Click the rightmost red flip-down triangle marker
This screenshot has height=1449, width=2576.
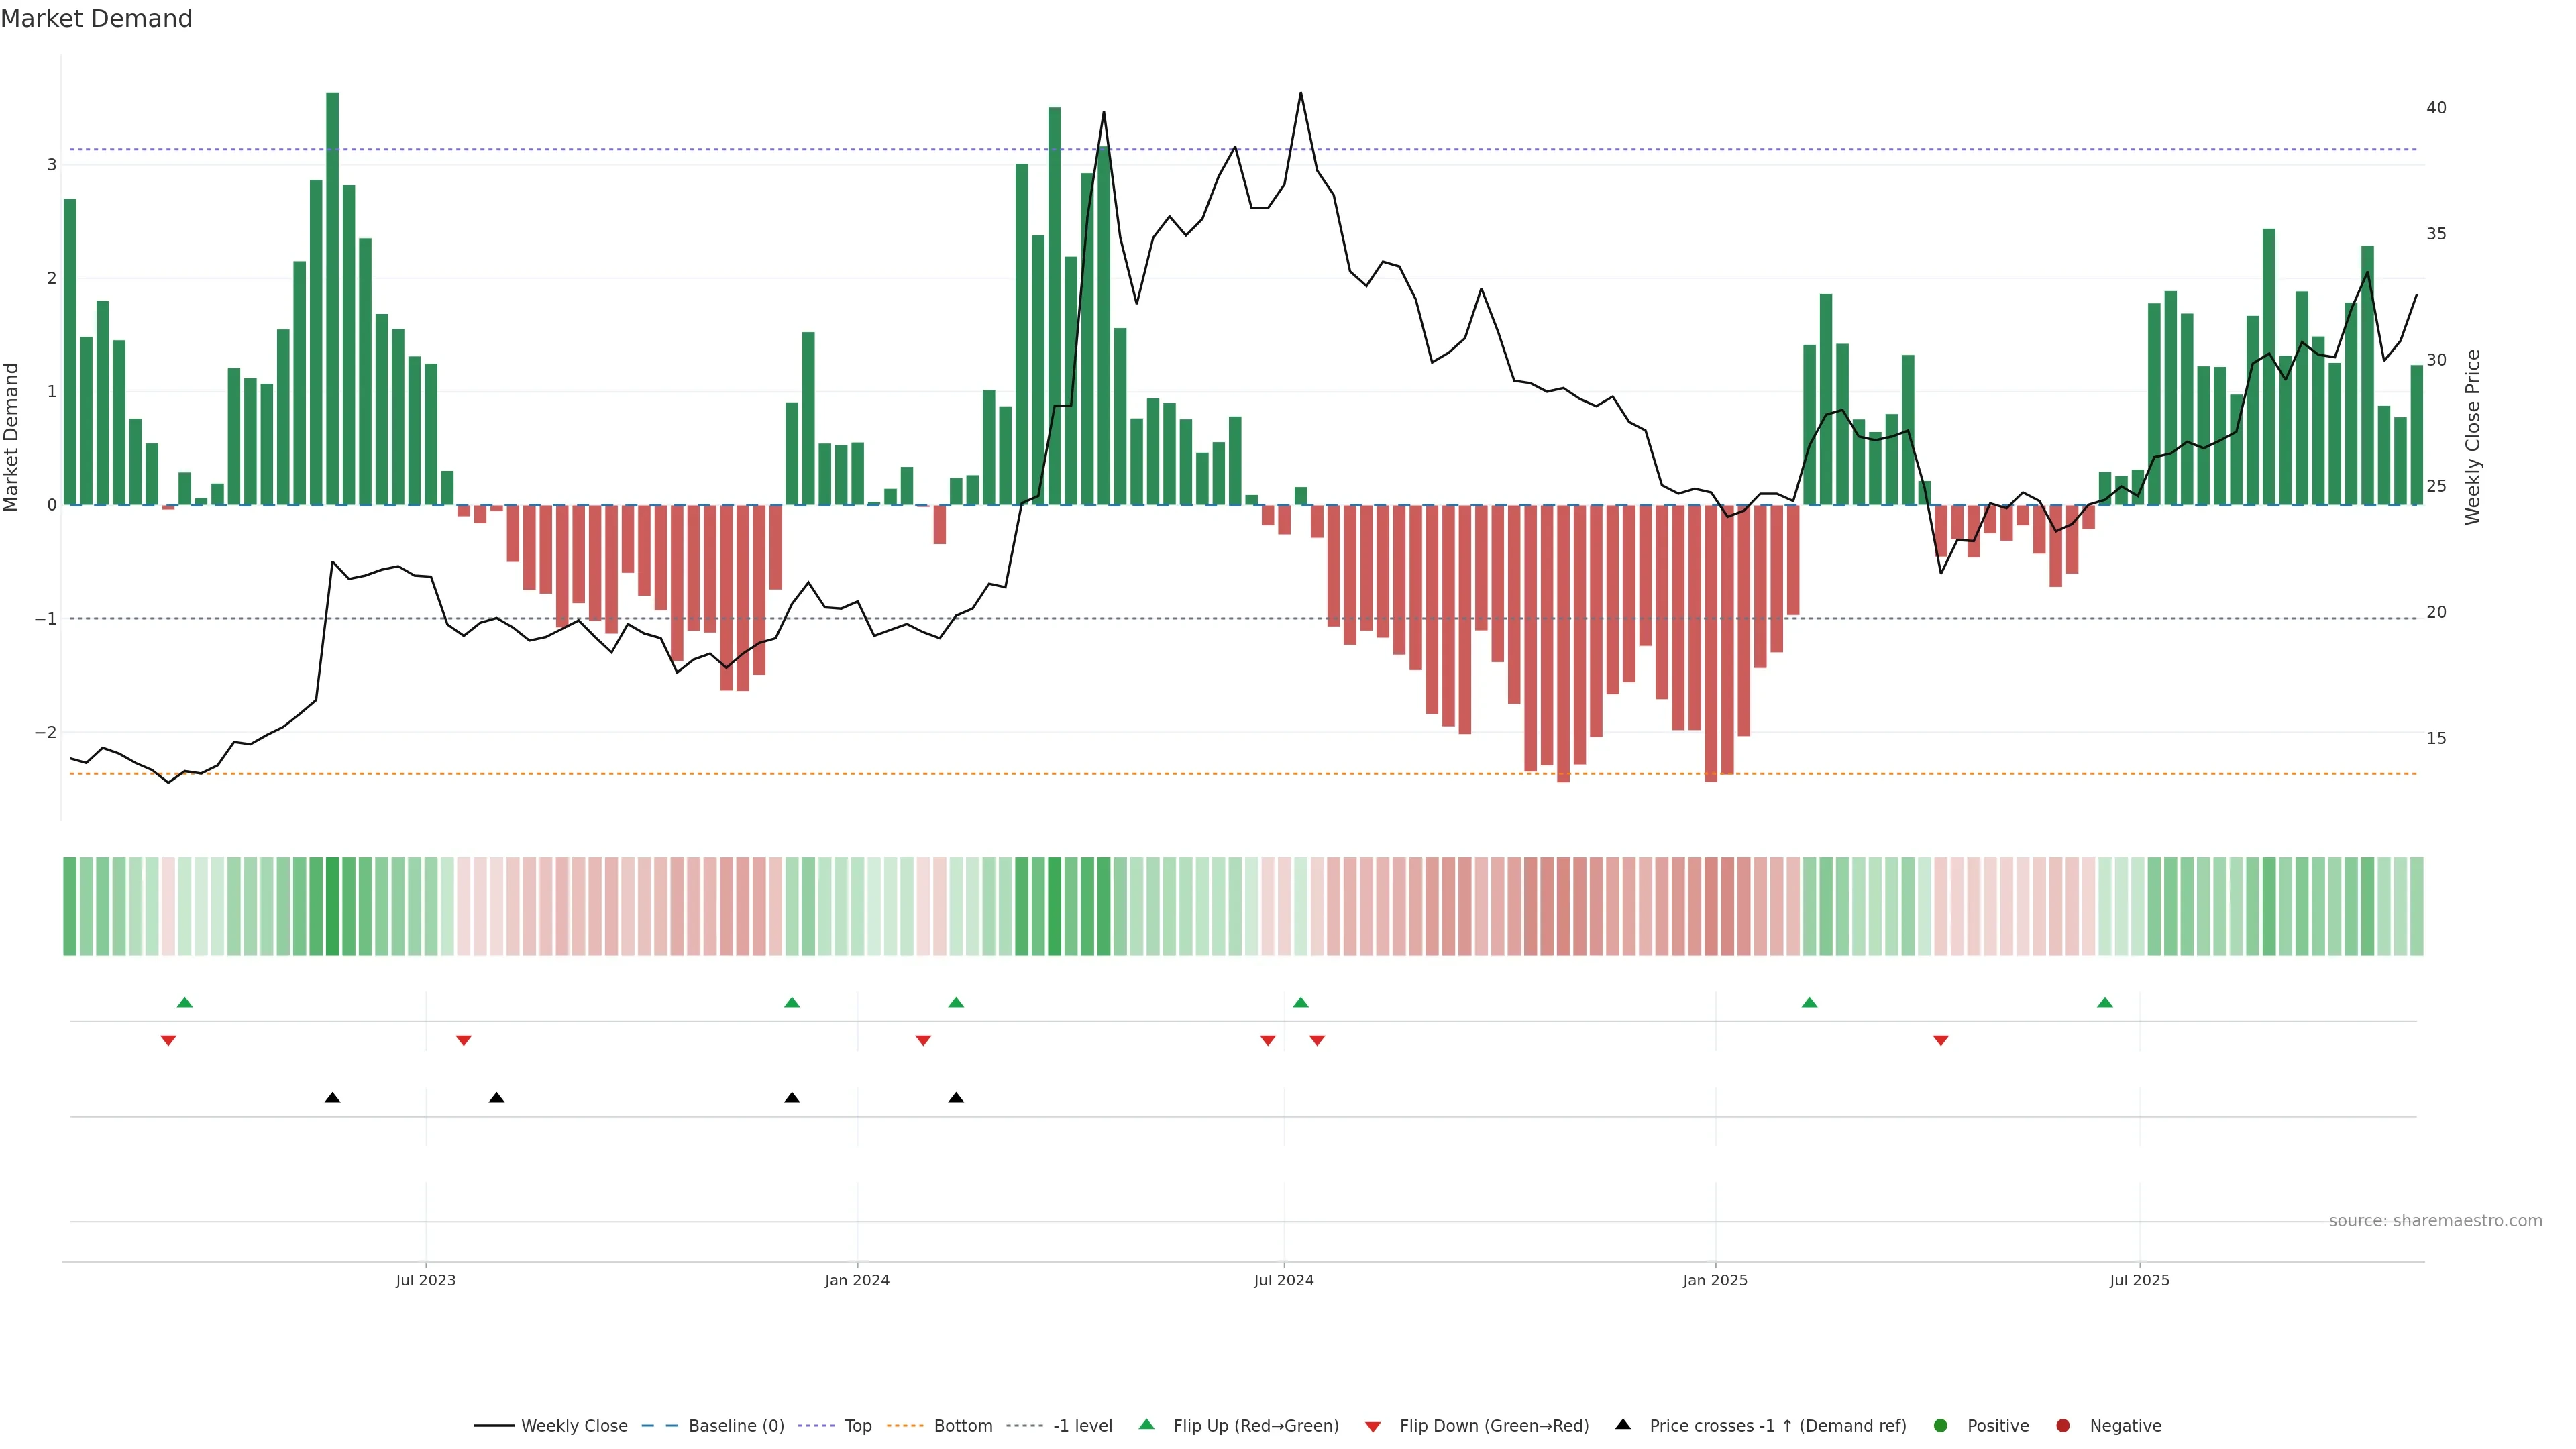pos(1941,1041)
